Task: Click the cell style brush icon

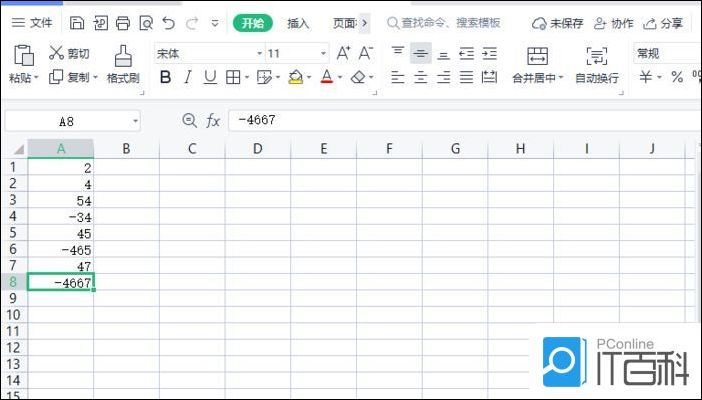Action: coord(264,77)
